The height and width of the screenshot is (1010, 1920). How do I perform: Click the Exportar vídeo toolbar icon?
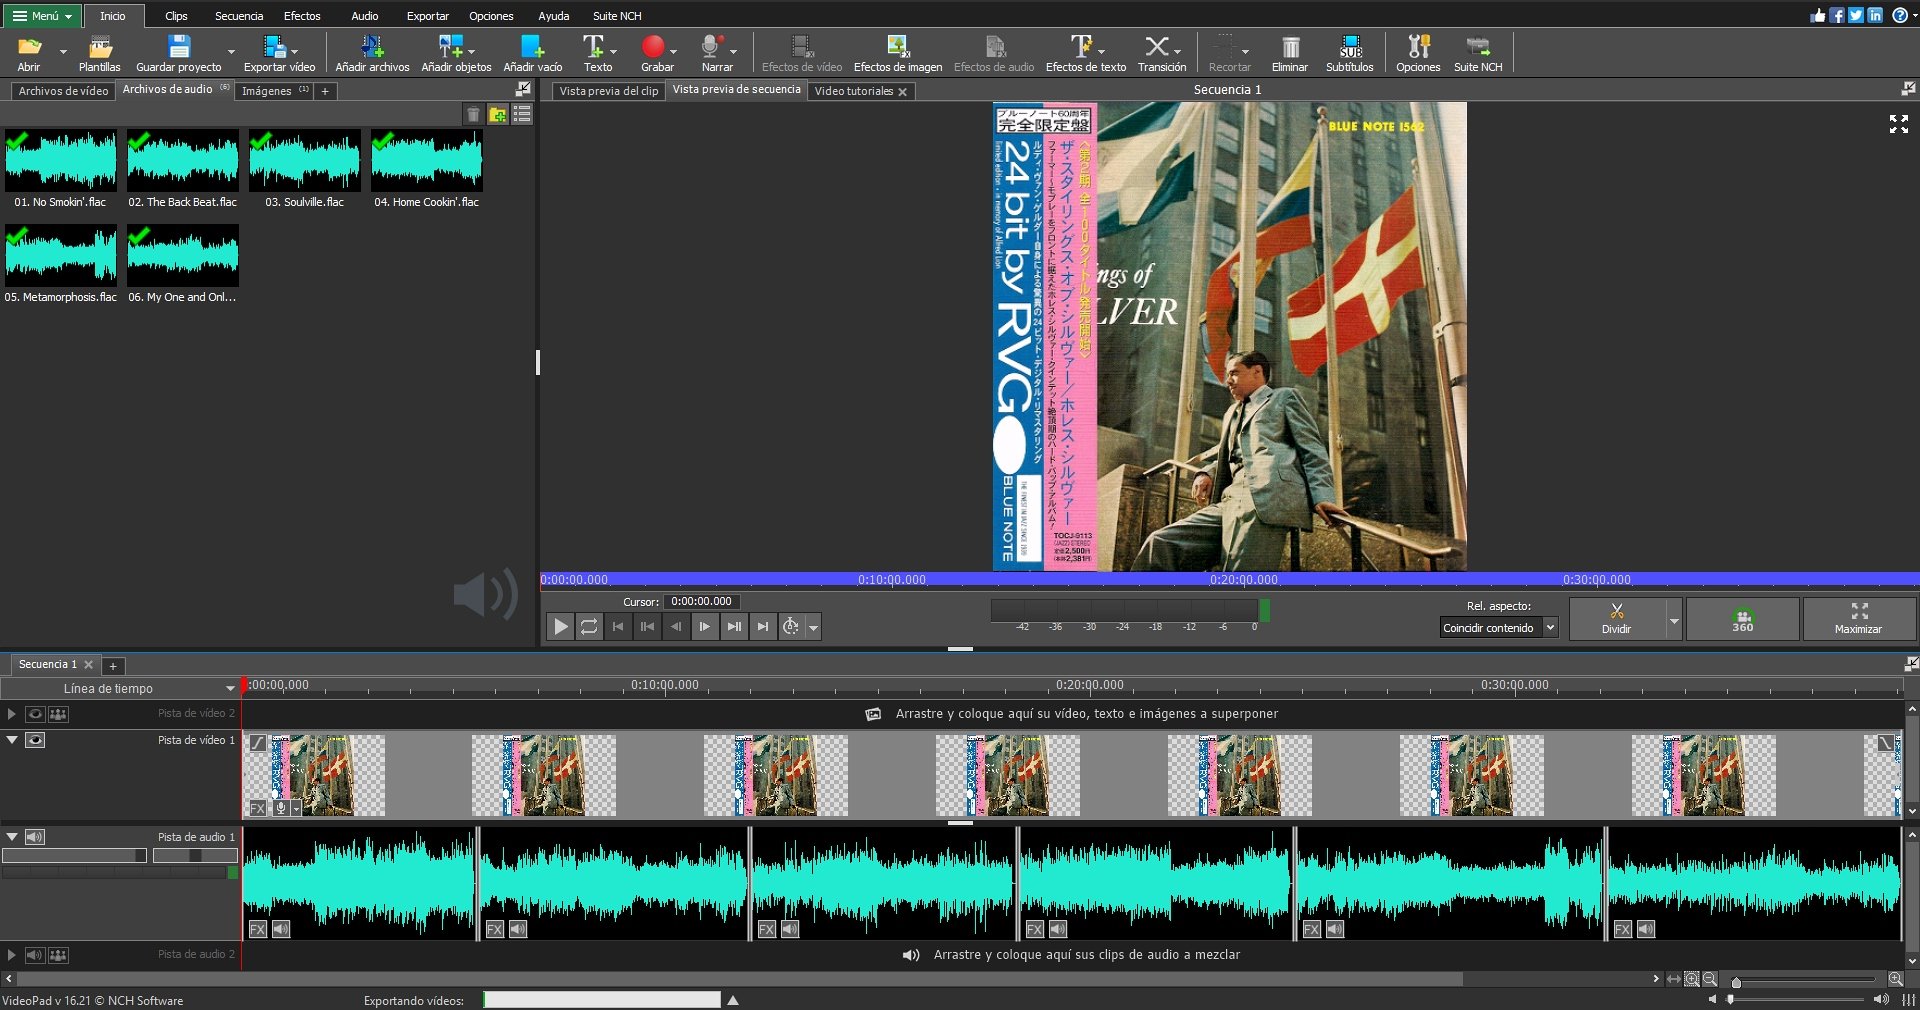click(279, 53)
